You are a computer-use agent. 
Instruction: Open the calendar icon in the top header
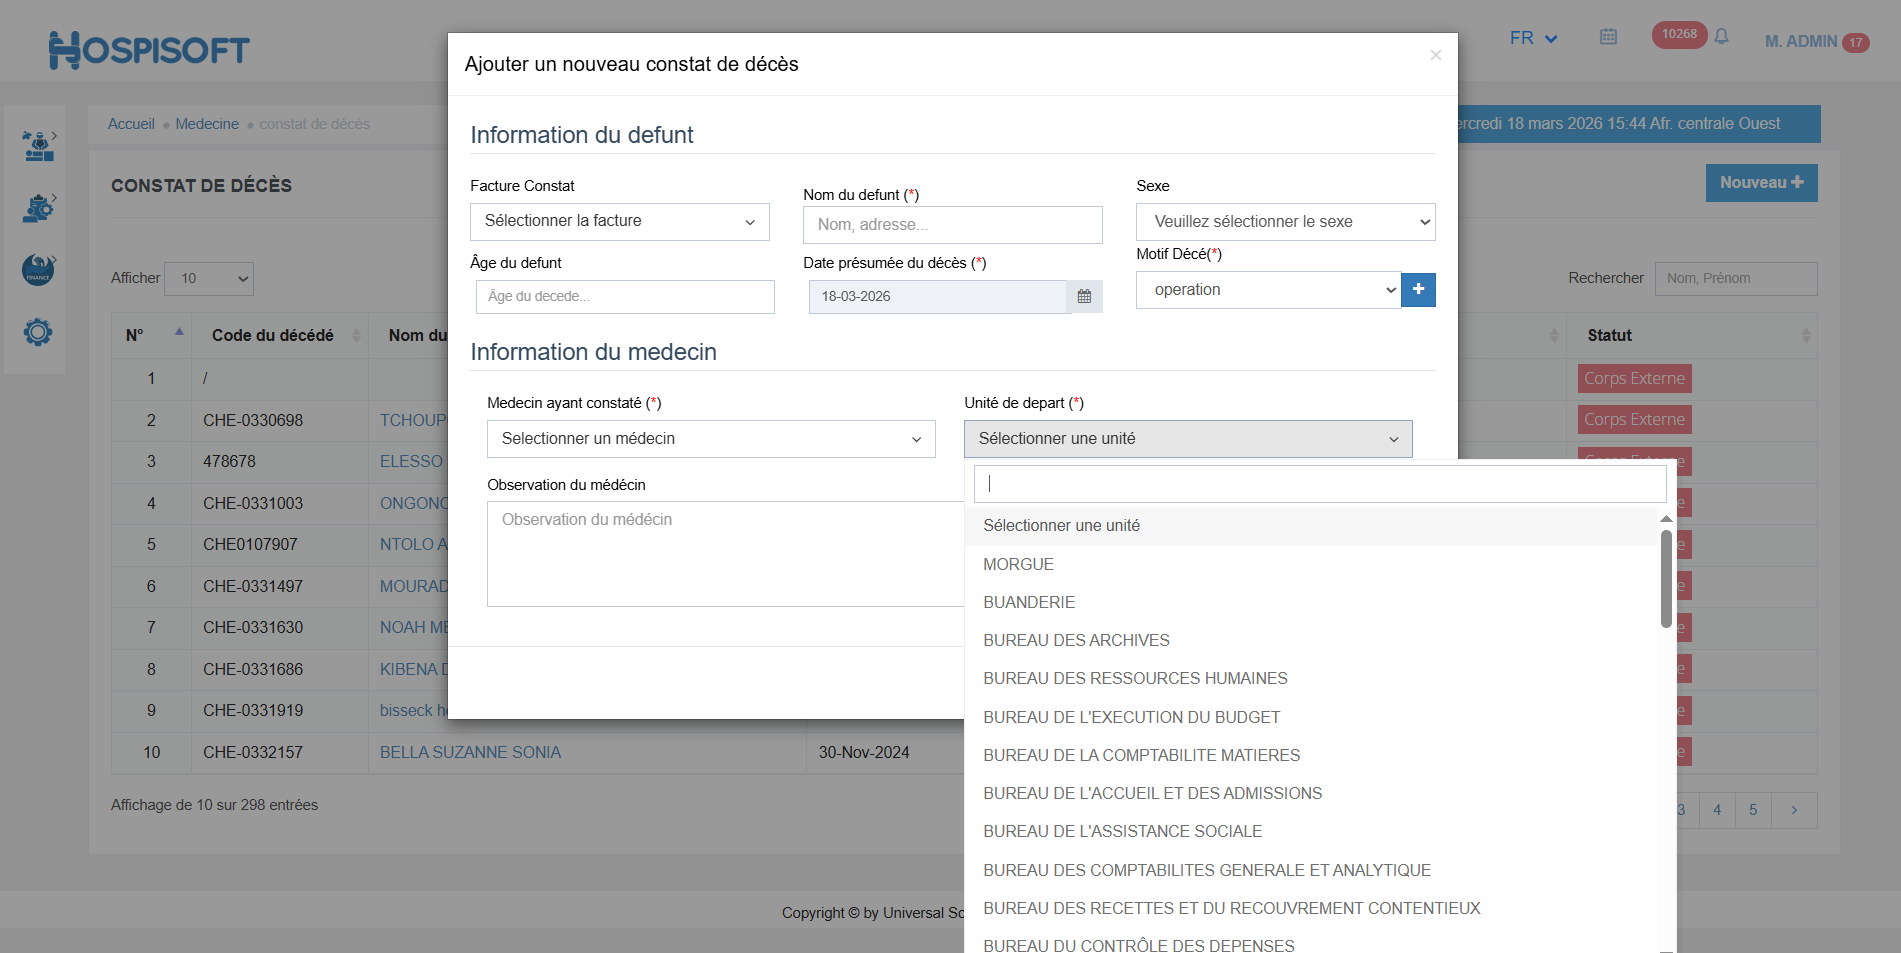coord(1608,37)
